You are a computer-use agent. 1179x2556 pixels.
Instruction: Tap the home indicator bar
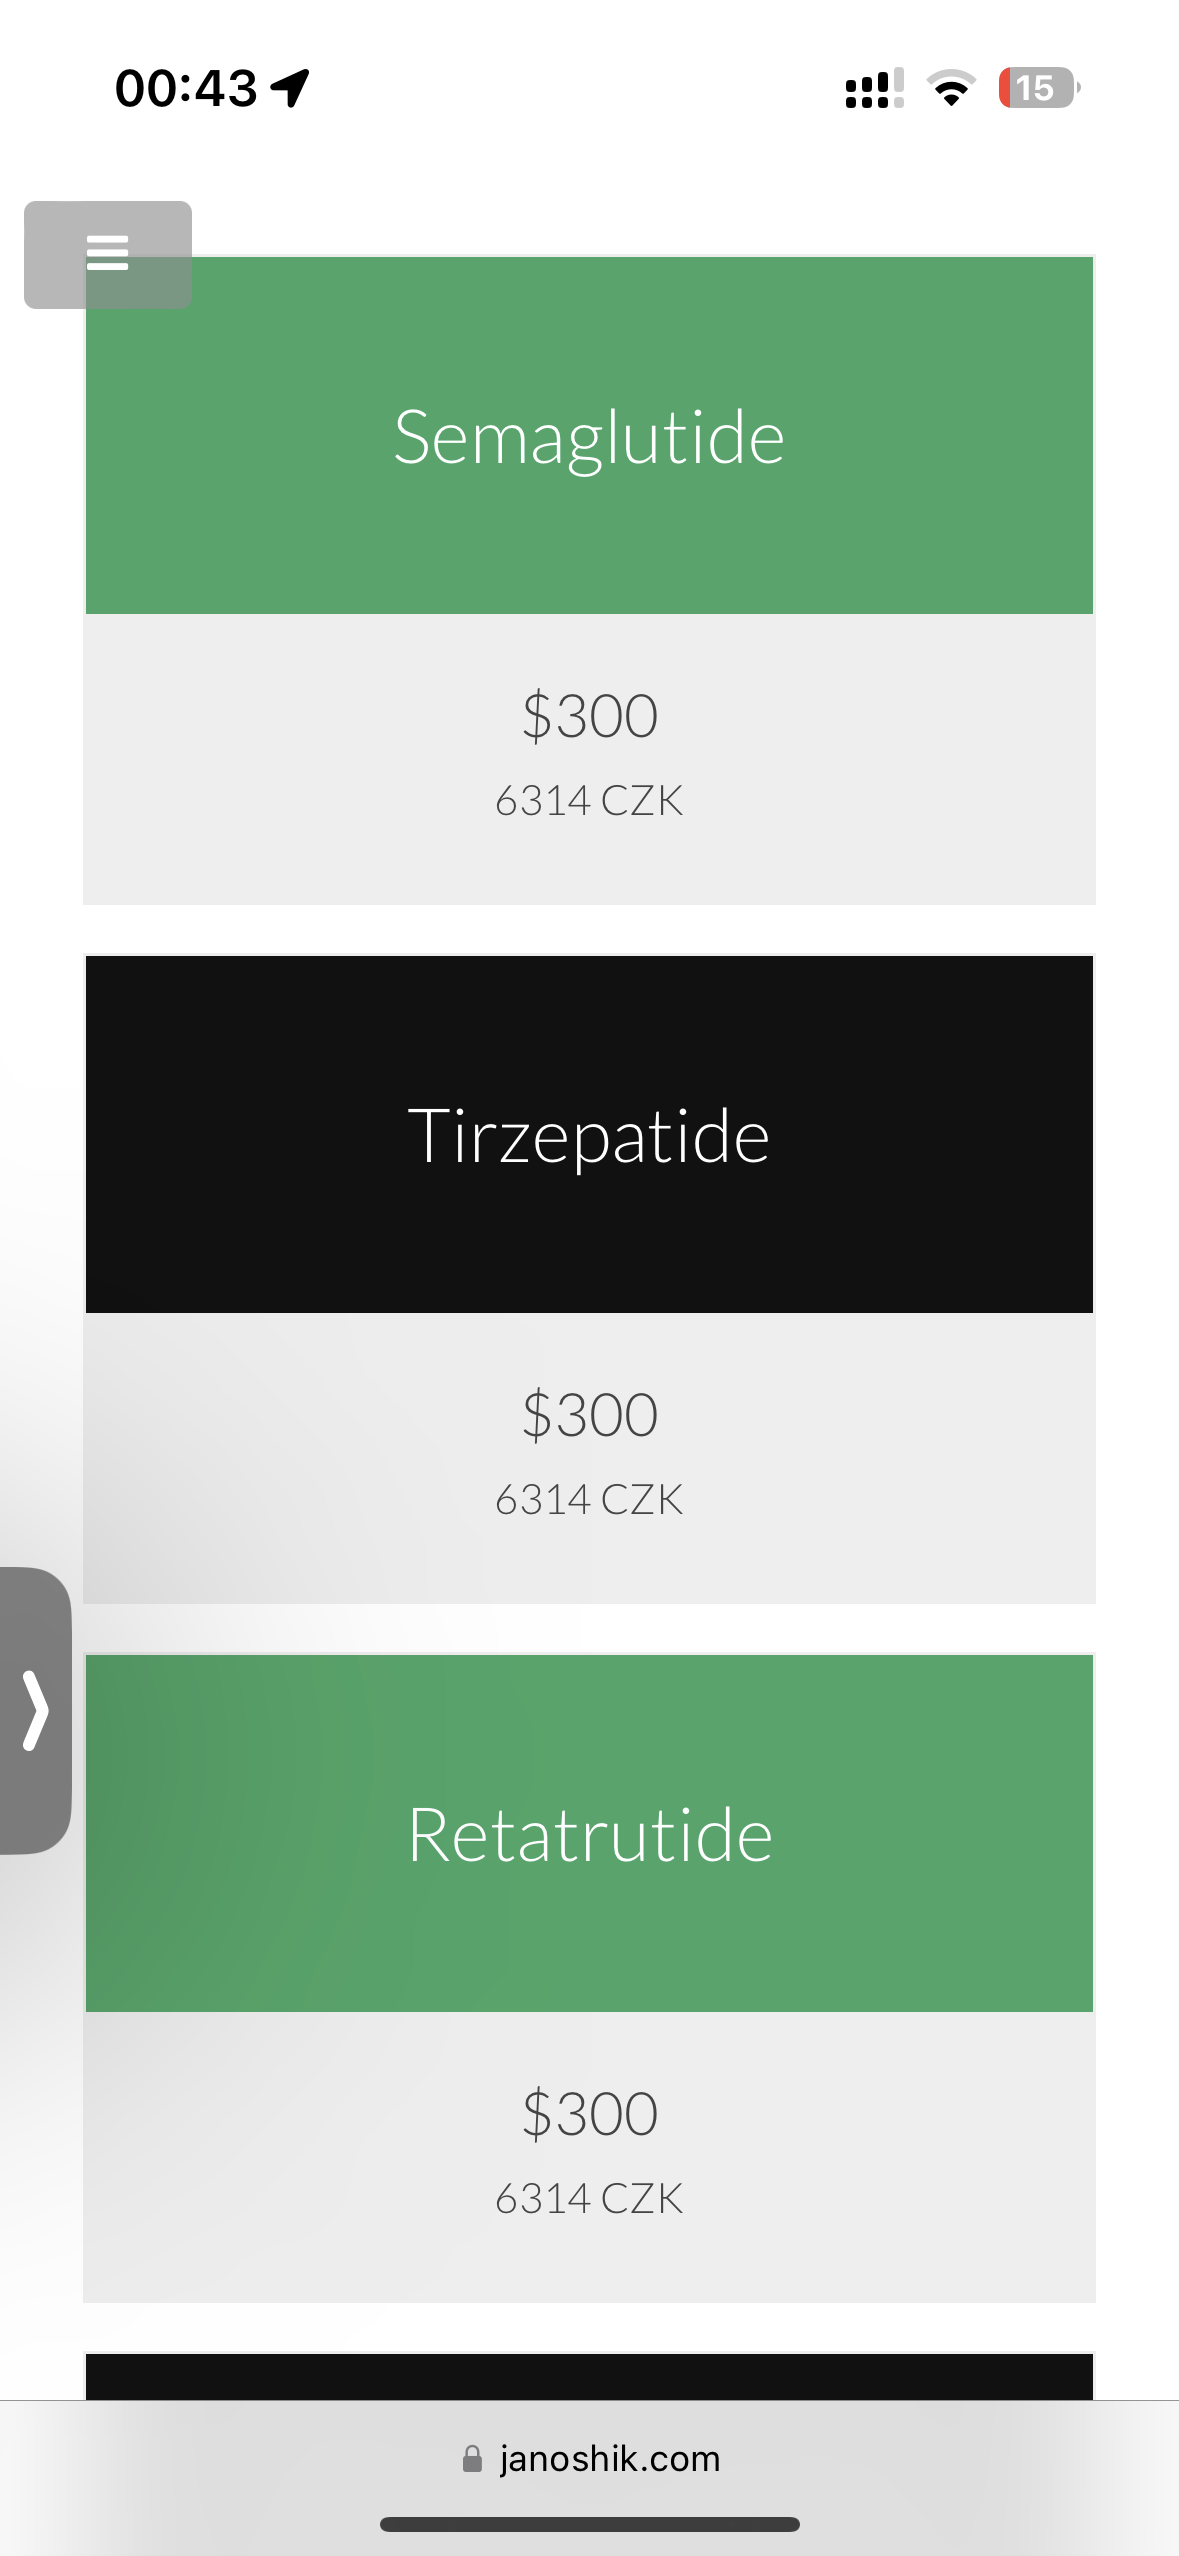tap(589, 2524)
